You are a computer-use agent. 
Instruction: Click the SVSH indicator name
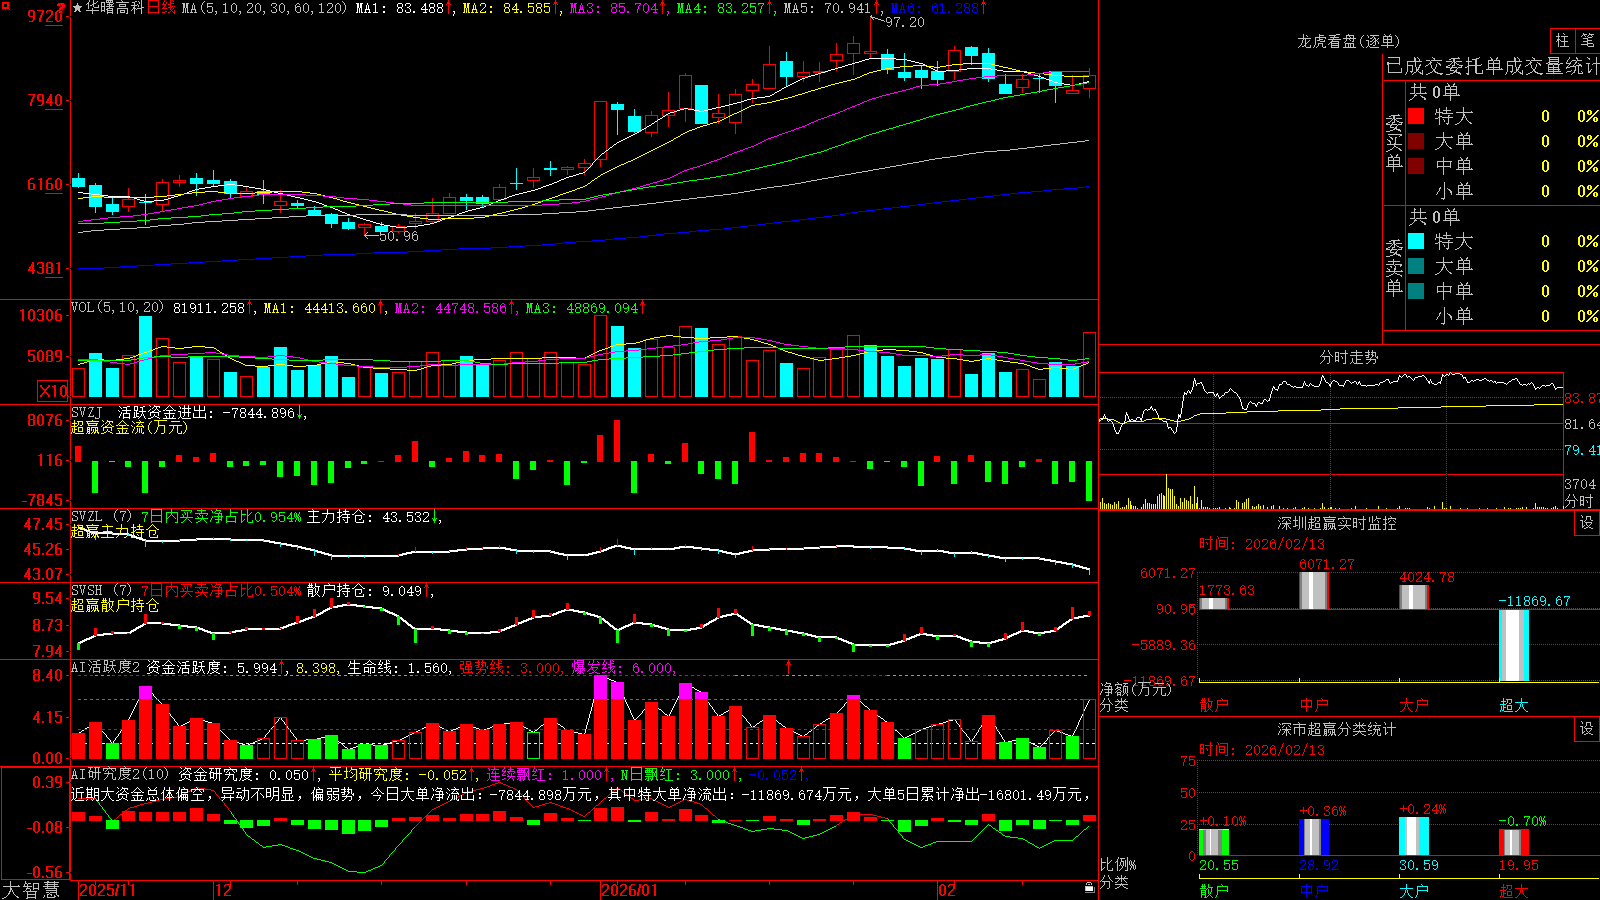pos(87,591)
